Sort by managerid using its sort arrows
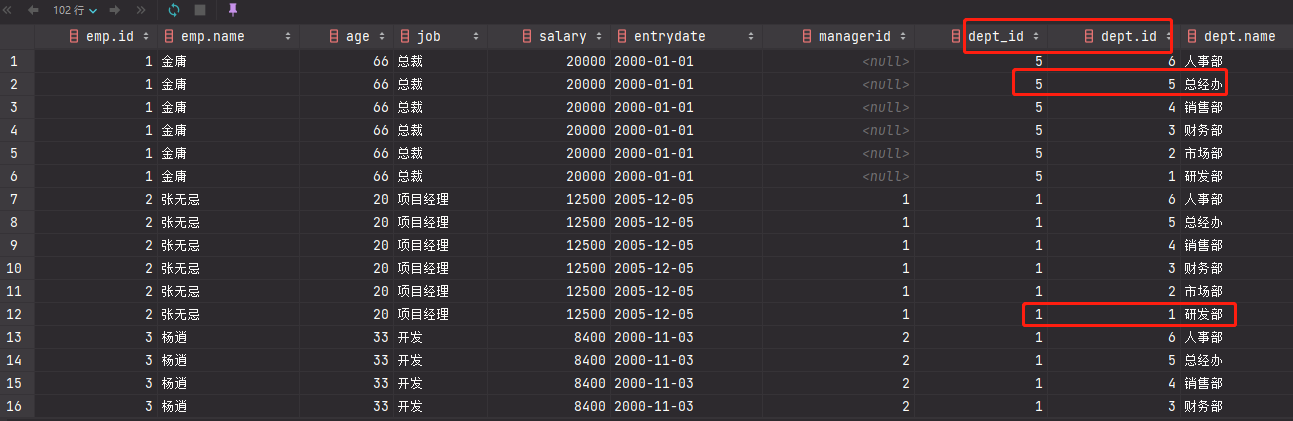 tap(903, 37)
